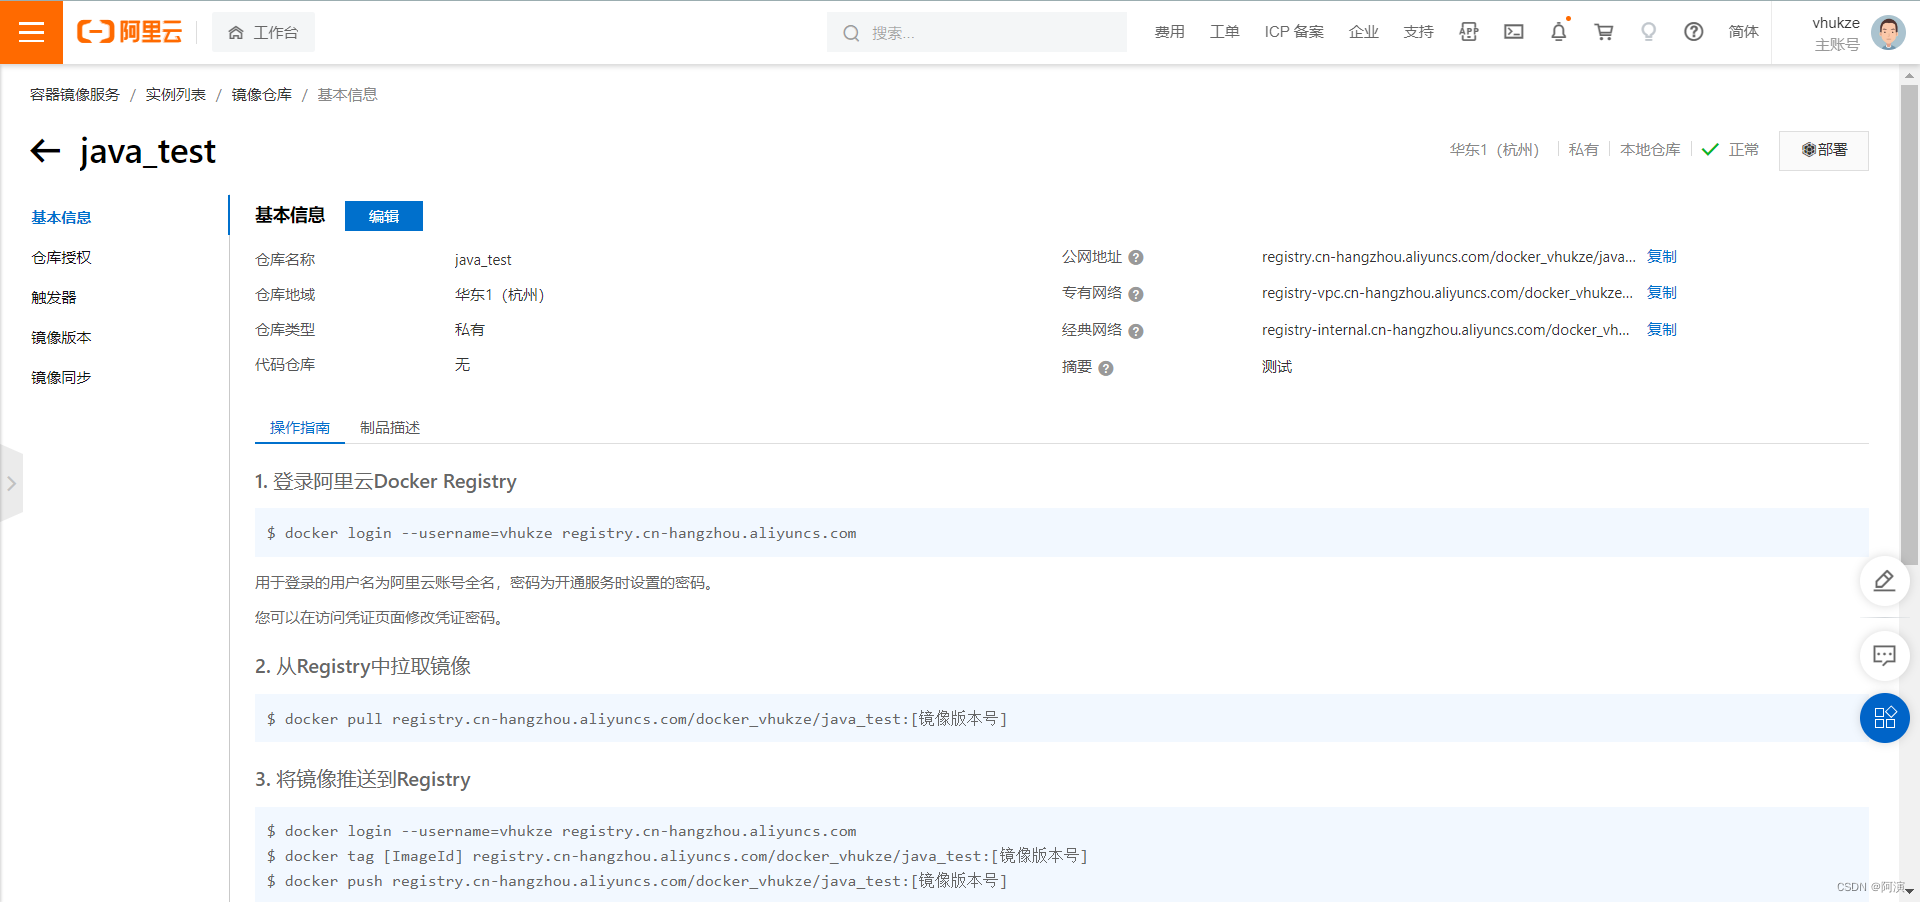Copy the 专有网络 registry-vpc address

point(1662,293)
